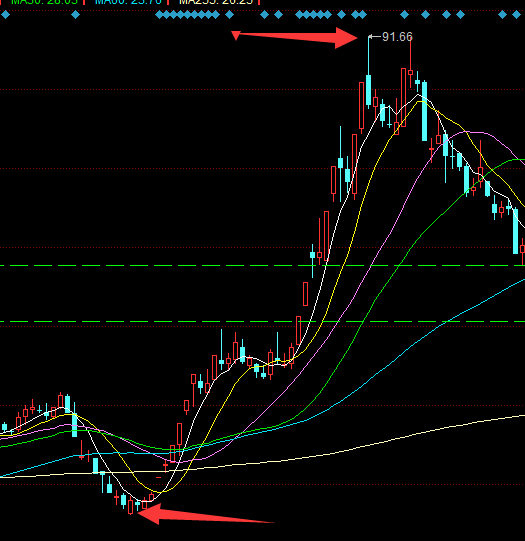Image resolution: width=525 pixels, height=541 pixels.
Task: Select the upper green dashed horizontal line
Action: tap(262, 266)
